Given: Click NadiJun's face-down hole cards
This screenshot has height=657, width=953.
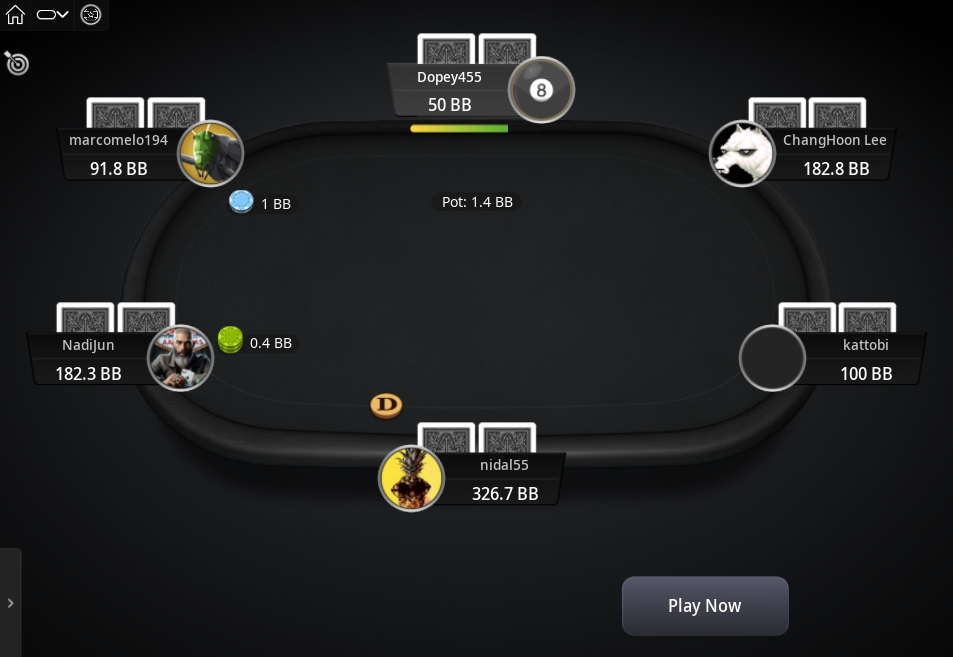Looking at the screenshot, I should pyautogui.click(x=115, y=317).
